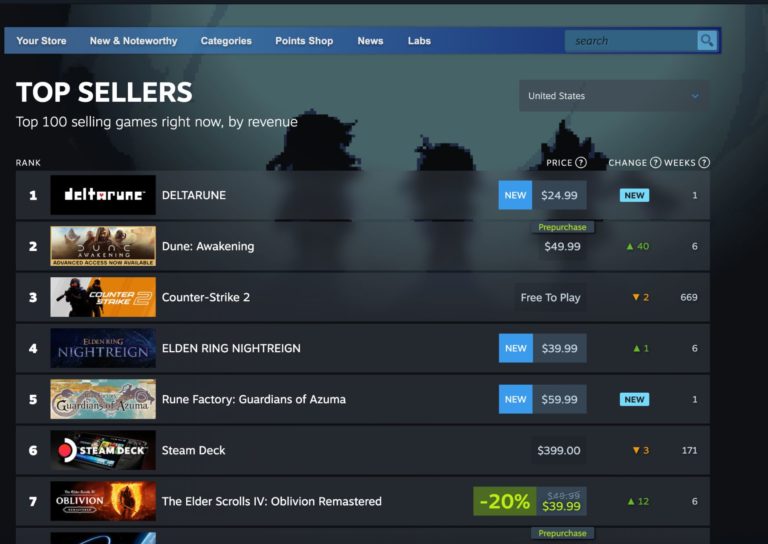The image size is (768, 544).
Task: Open the United States region dropdown
Action: [x=613, y=96]
